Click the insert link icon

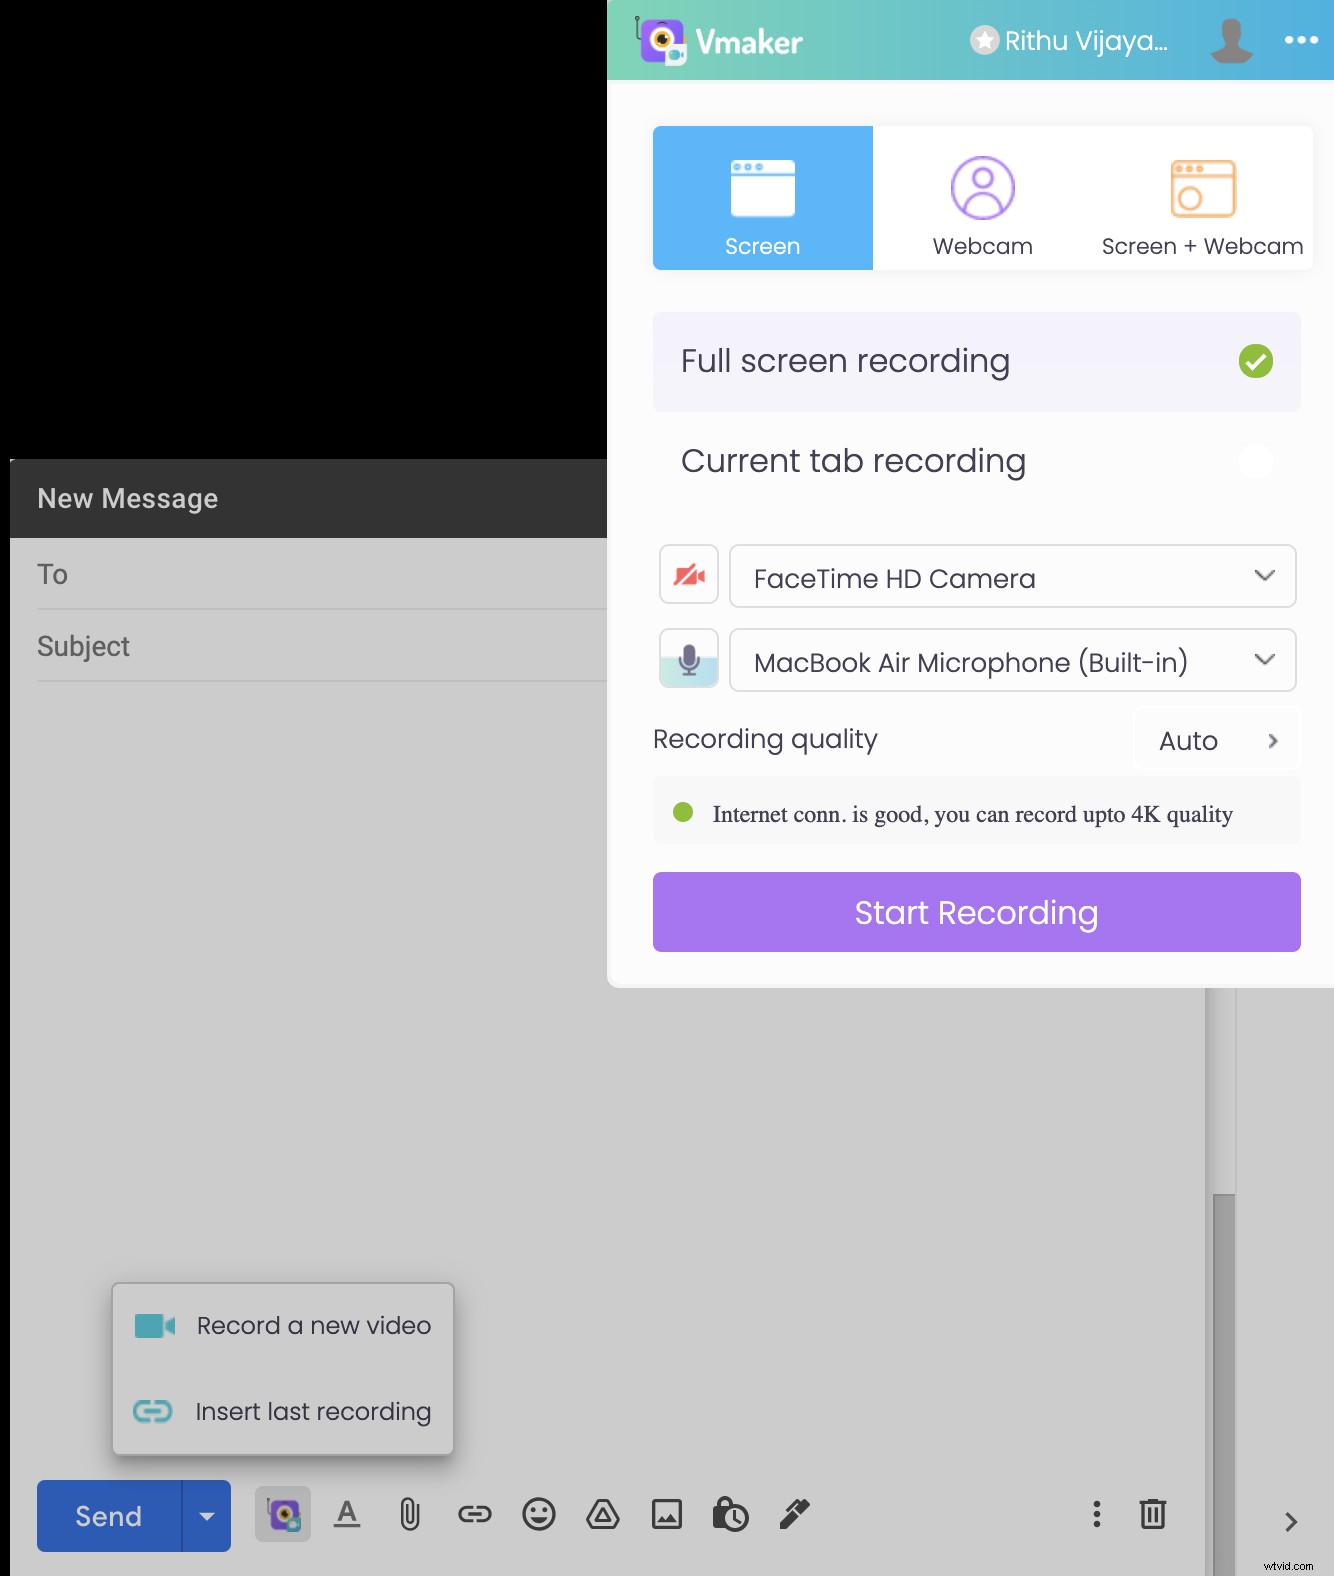click(x=475, y=1514)
